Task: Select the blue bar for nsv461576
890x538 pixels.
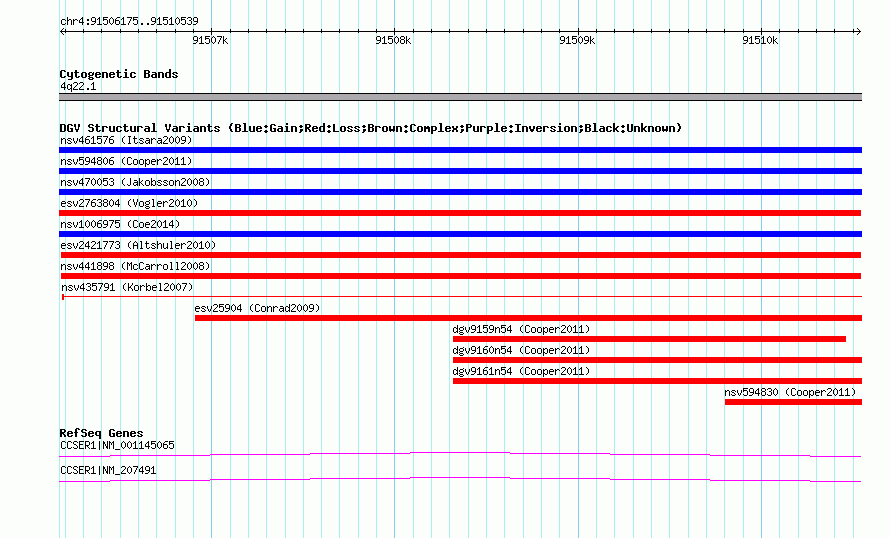Action: pyautogui.click(x=460, y=150)
